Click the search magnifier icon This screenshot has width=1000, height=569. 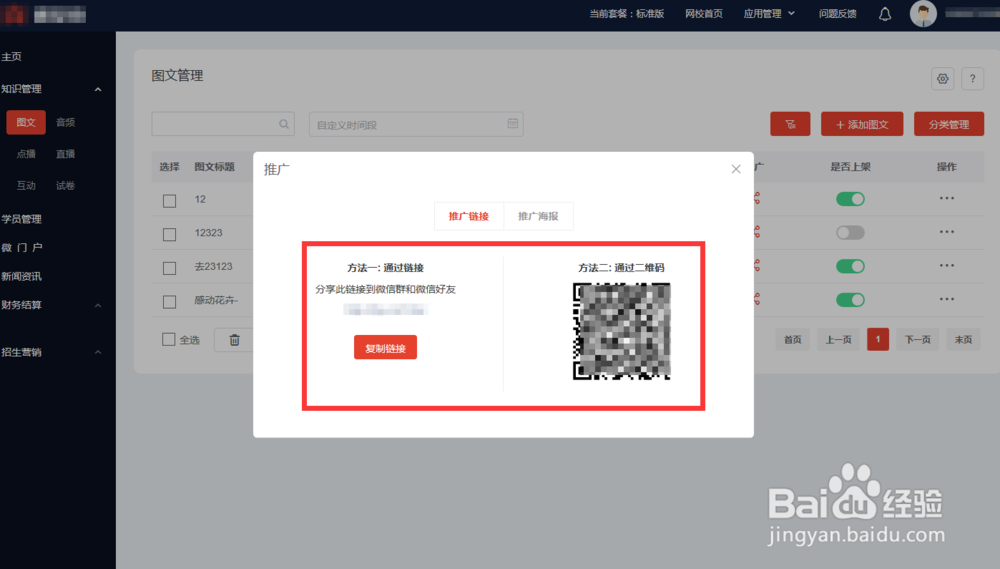tap(284, 124)
